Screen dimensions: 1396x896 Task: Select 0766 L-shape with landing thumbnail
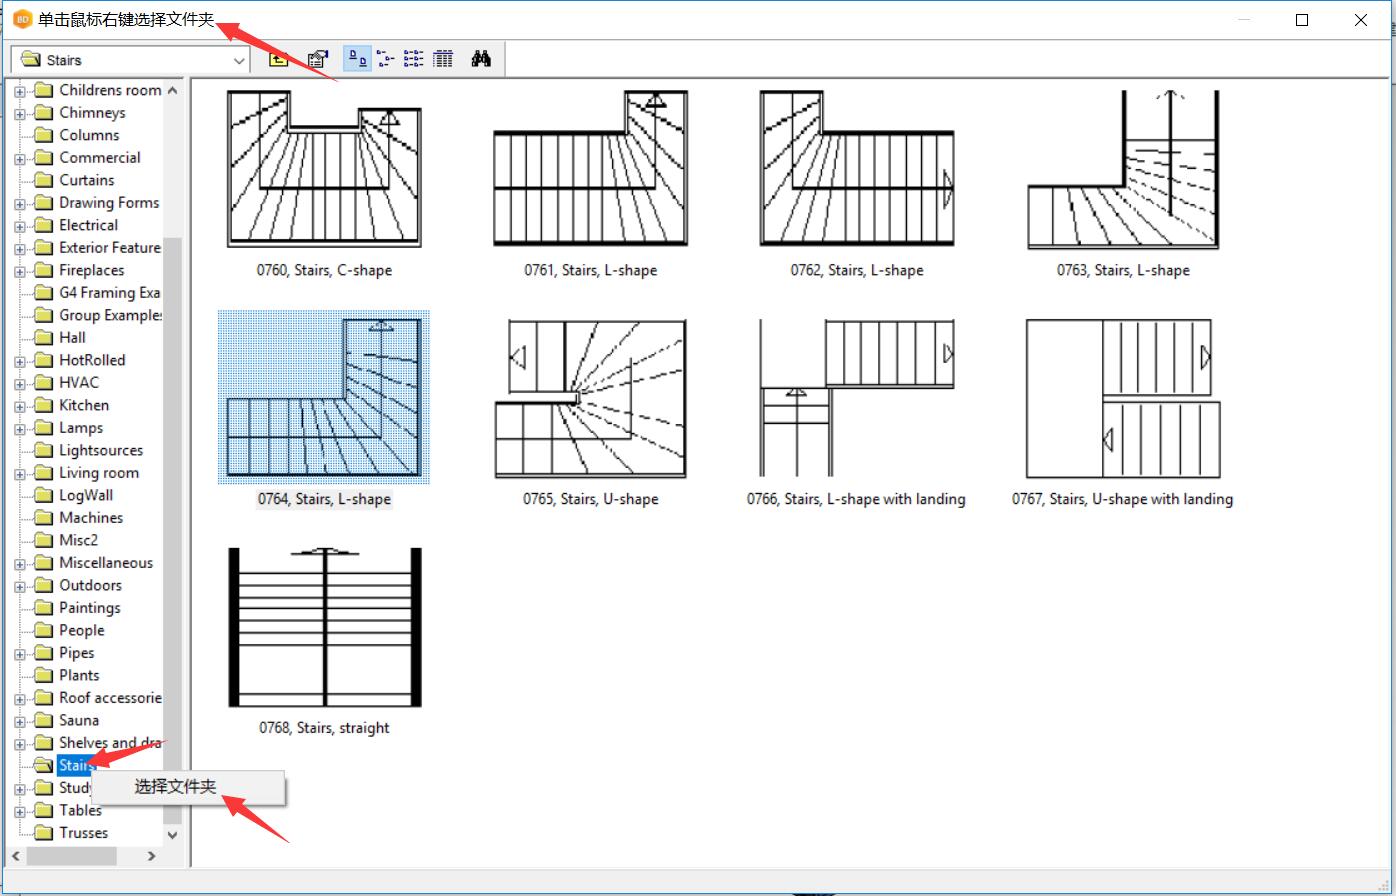point(856,398)
